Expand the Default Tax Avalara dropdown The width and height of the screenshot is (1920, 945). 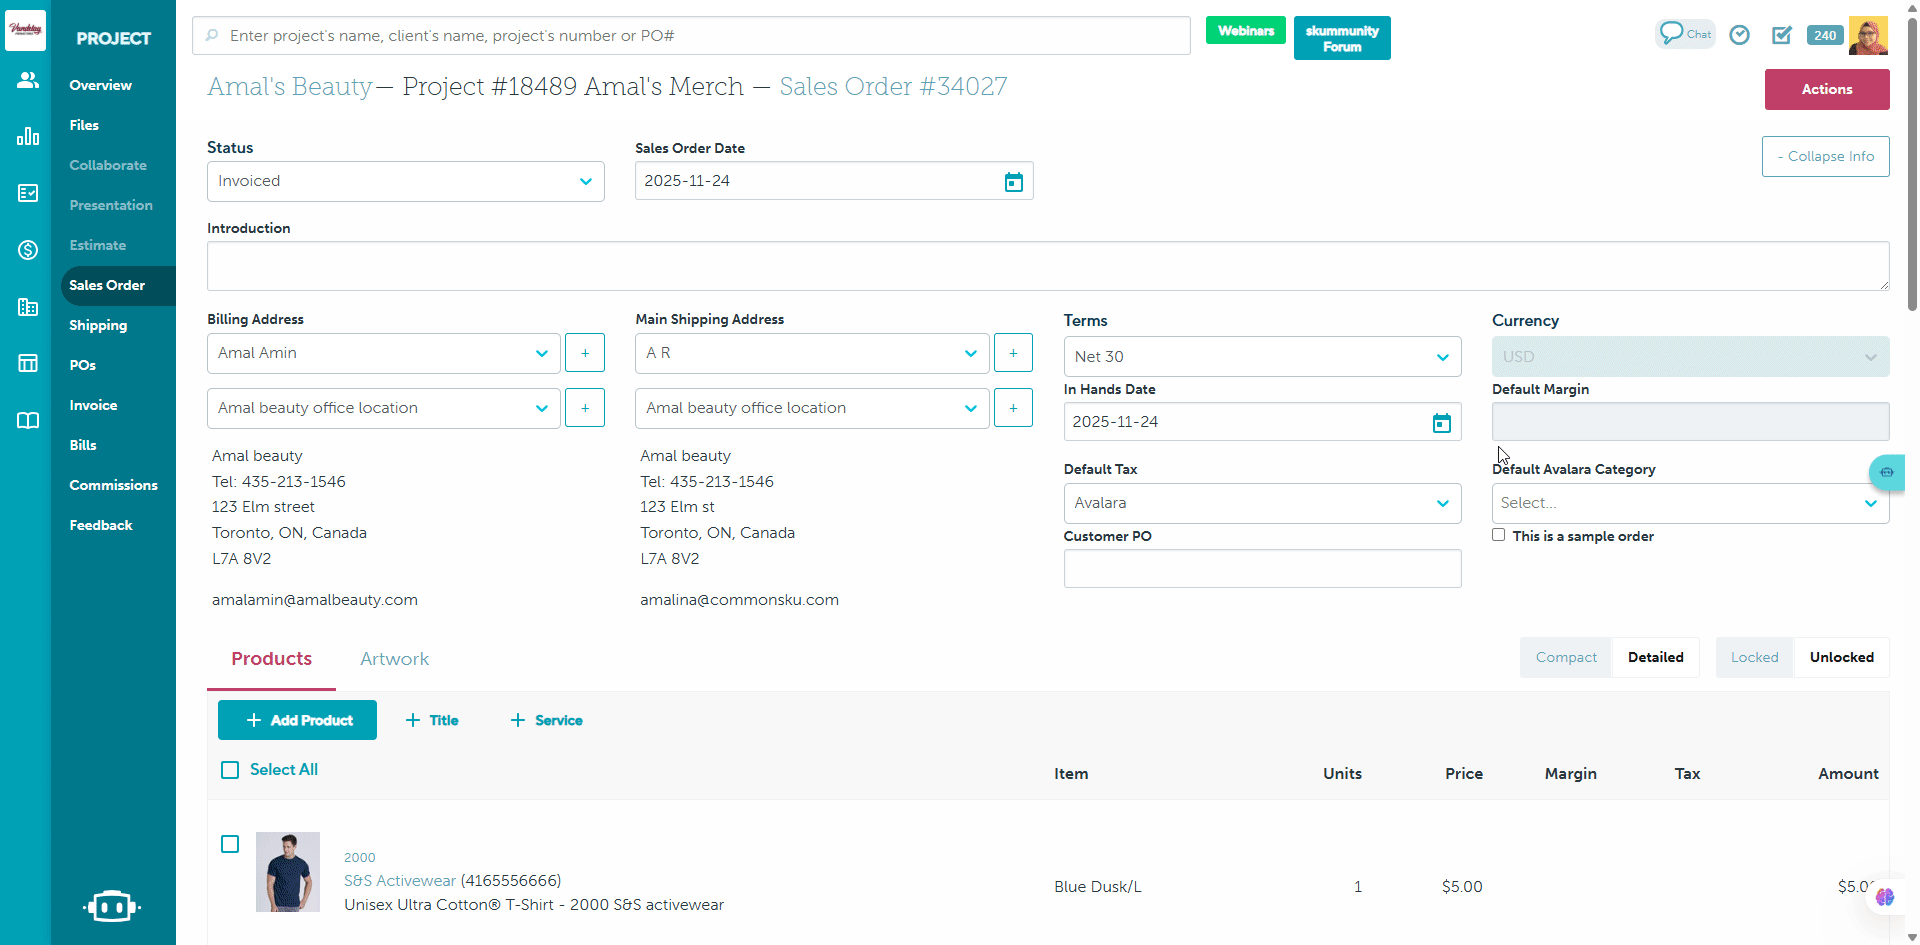point(1262,503)
